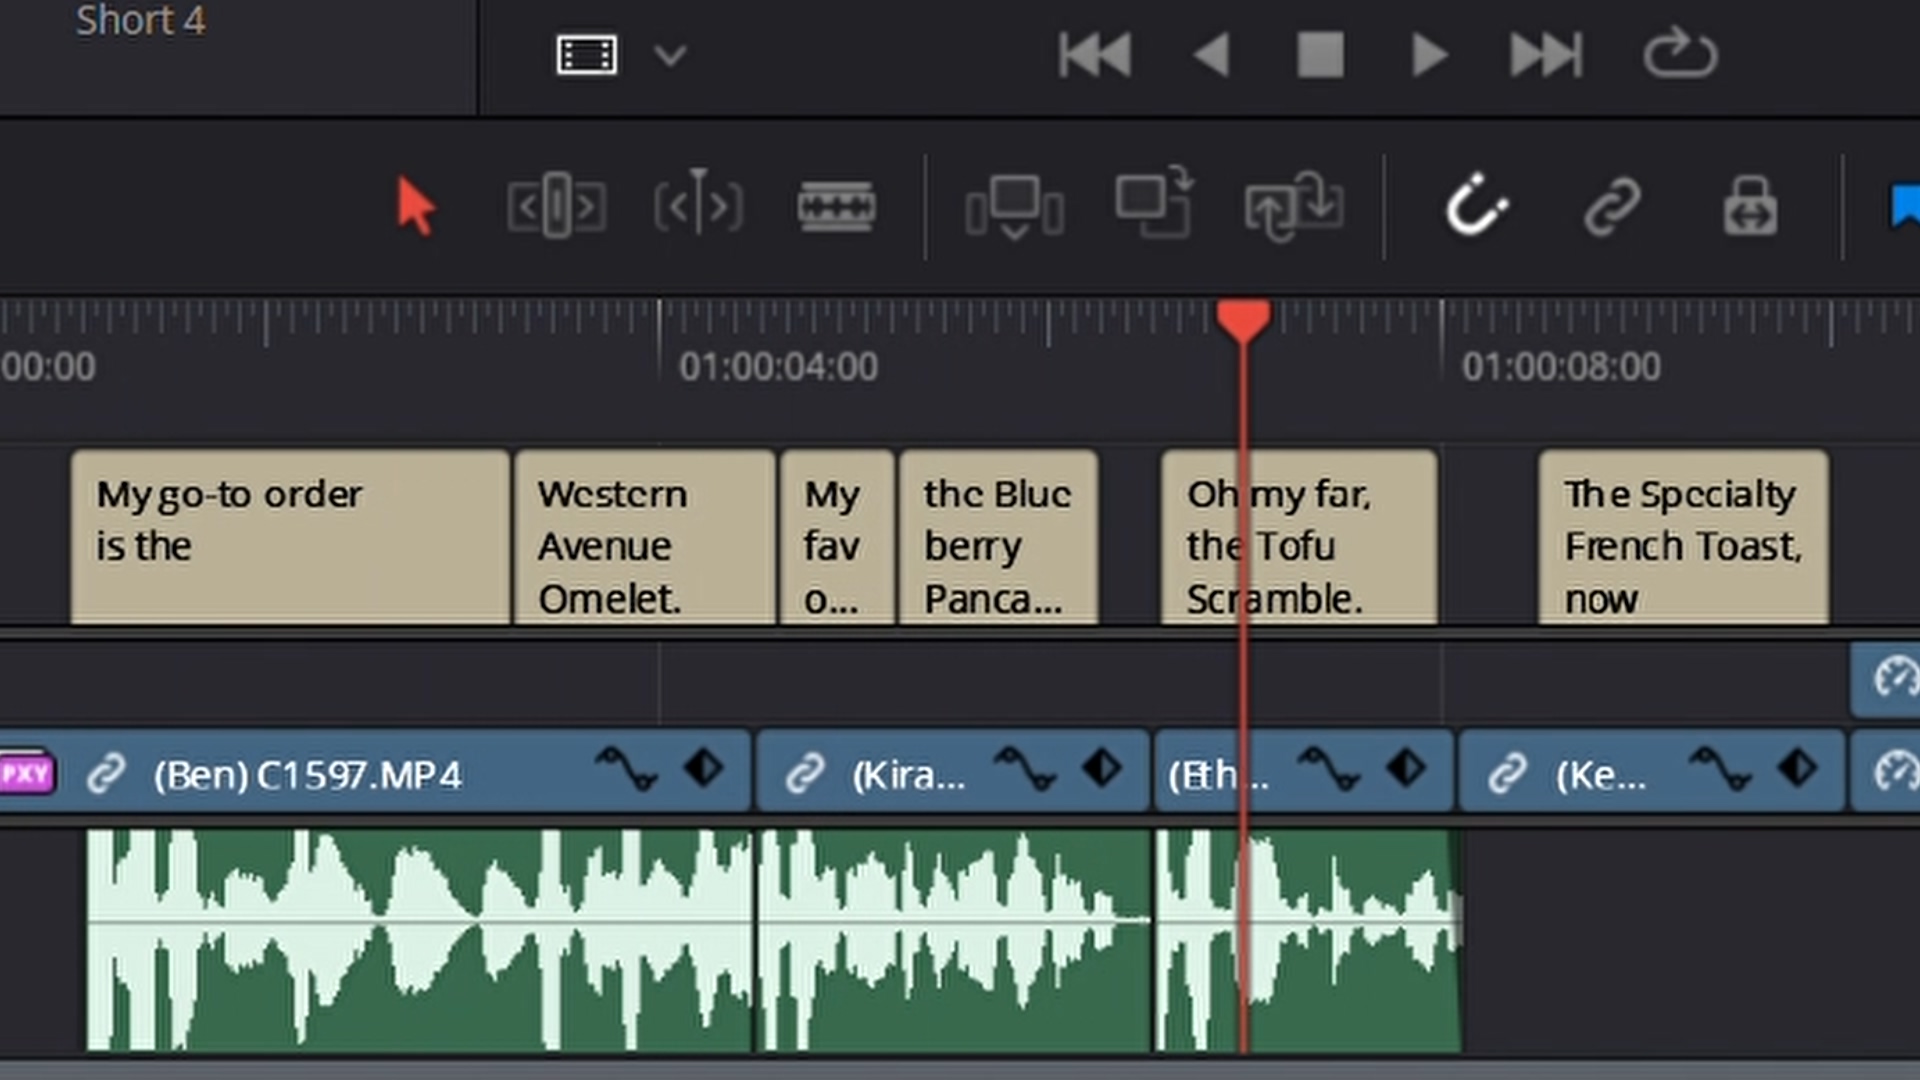The width and height of the screenshot is (1920, 1080).
Task: Toggle the Snapping magnet
Action: pos(1476,206)
